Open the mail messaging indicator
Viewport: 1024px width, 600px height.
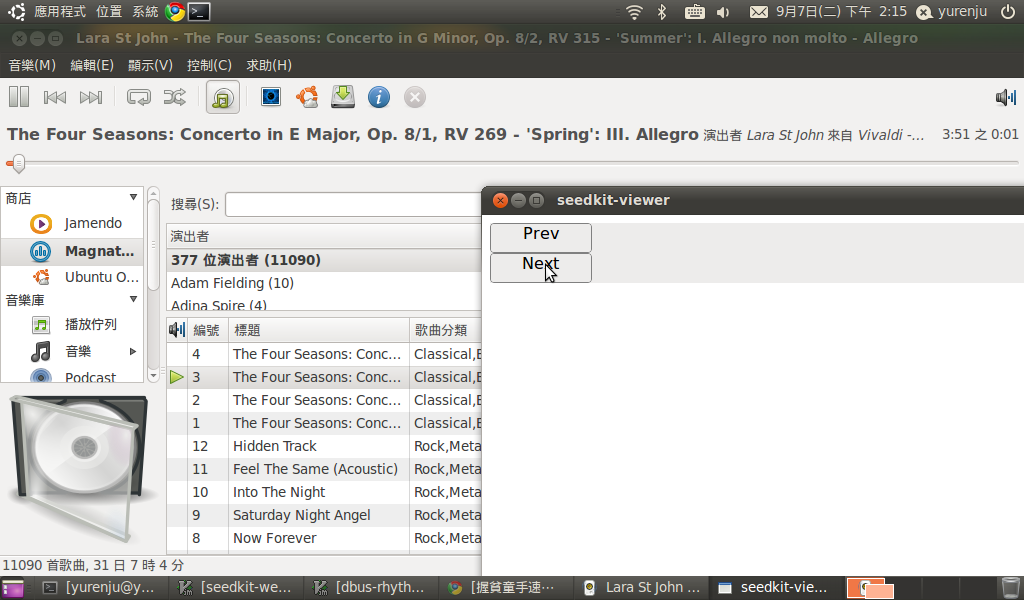(x=758, y=12)
